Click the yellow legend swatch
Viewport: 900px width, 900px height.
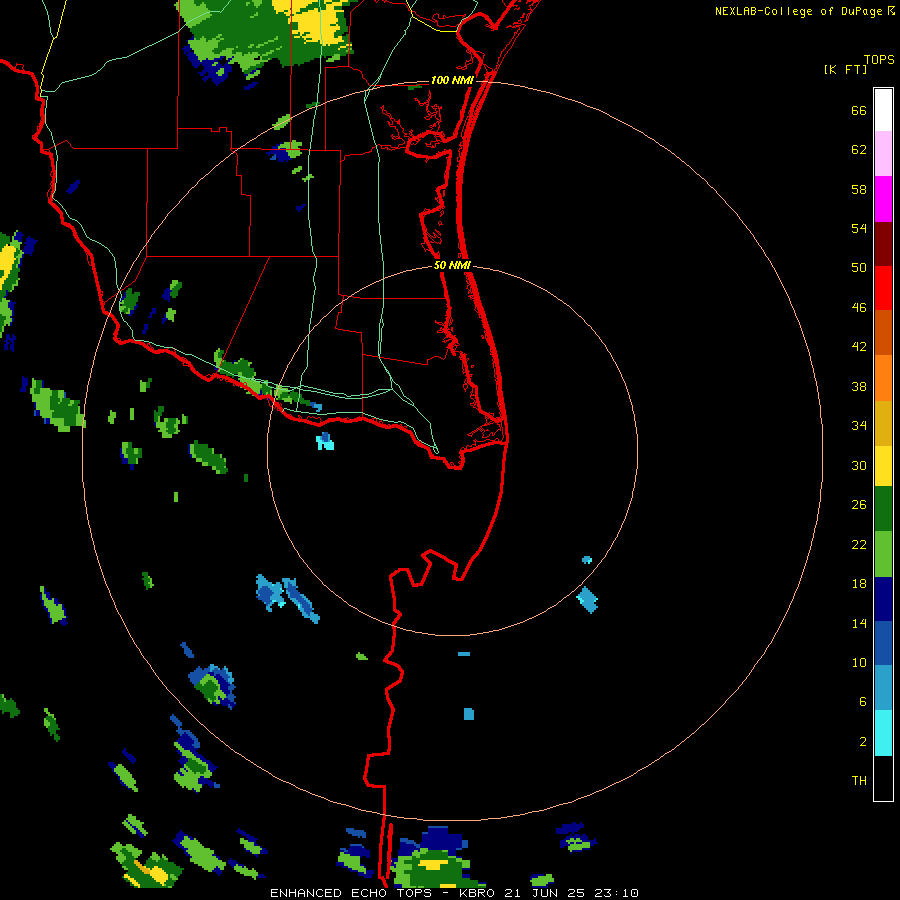[x=883, y=466]
